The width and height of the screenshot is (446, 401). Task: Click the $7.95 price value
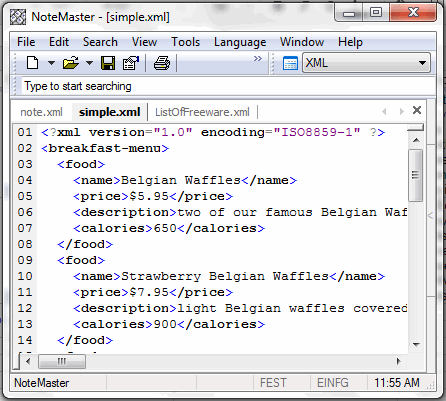click(149, 292)
